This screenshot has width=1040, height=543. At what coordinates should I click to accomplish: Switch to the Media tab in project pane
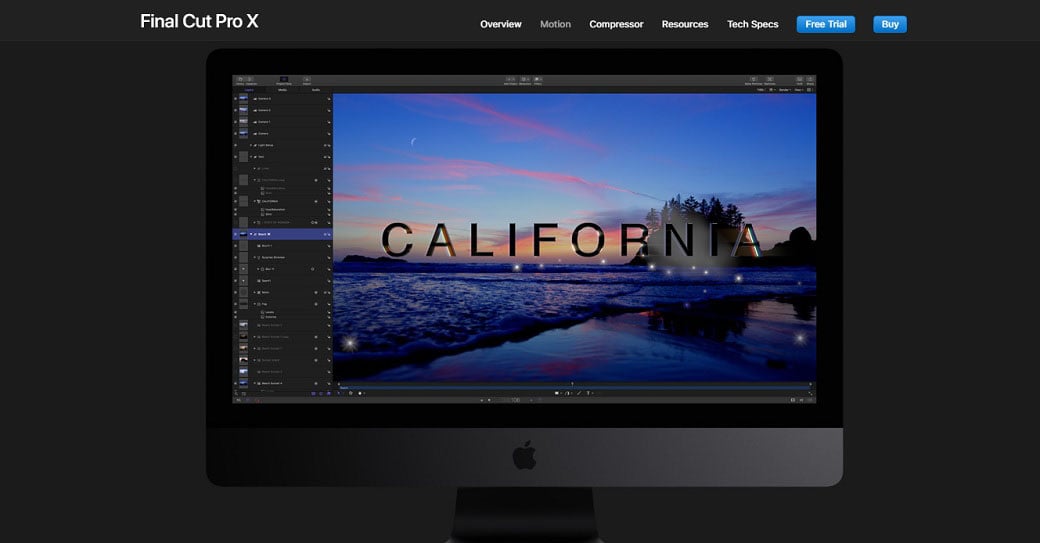(x=282, y=90)
